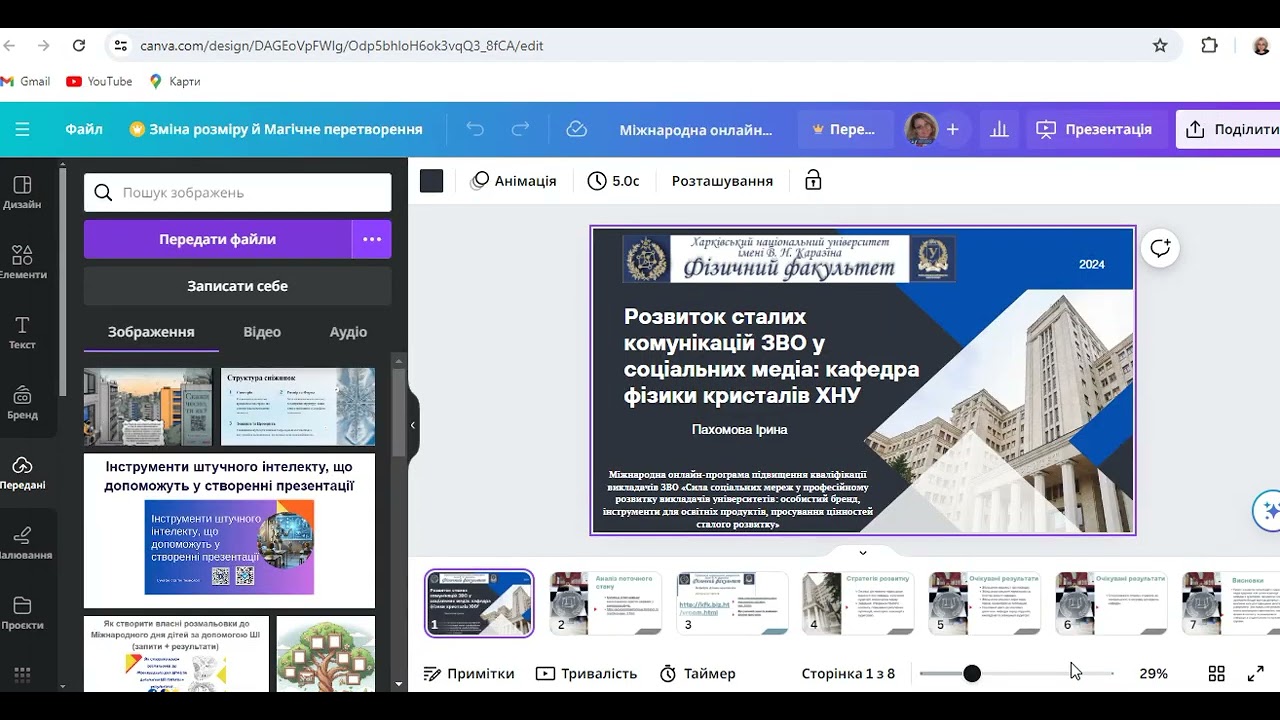1280x720 pixels.
Task: Enter fullscreen mode with expand icon
Action: coord(1256,674)
